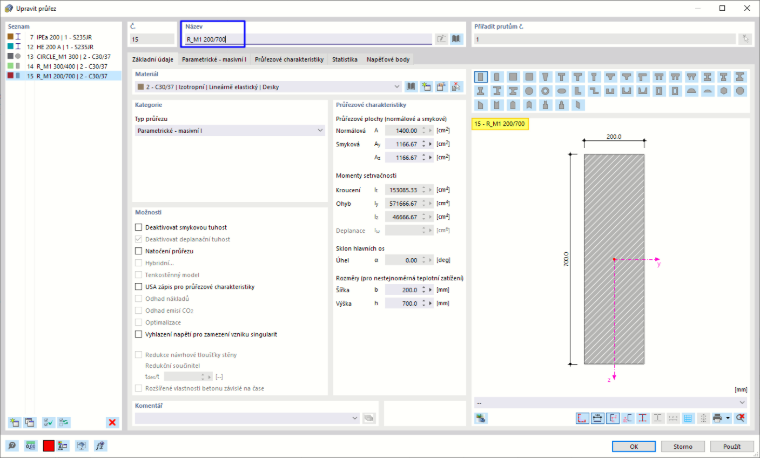Image resolution: width=760 pixels, height=458 pixels.
Task: Create a new section in the list
Action: coord(15,422)
